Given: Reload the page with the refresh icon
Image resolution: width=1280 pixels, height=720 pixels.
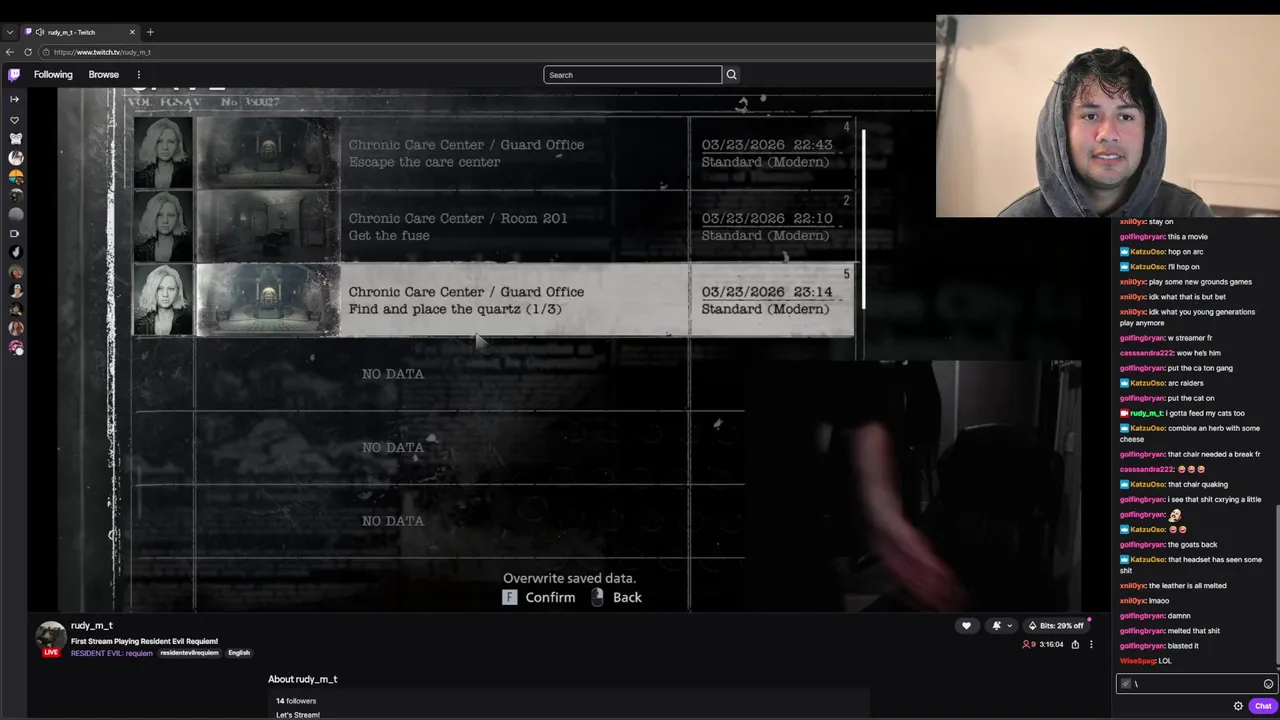Looking at the screenshot, I should pos(28,52).
